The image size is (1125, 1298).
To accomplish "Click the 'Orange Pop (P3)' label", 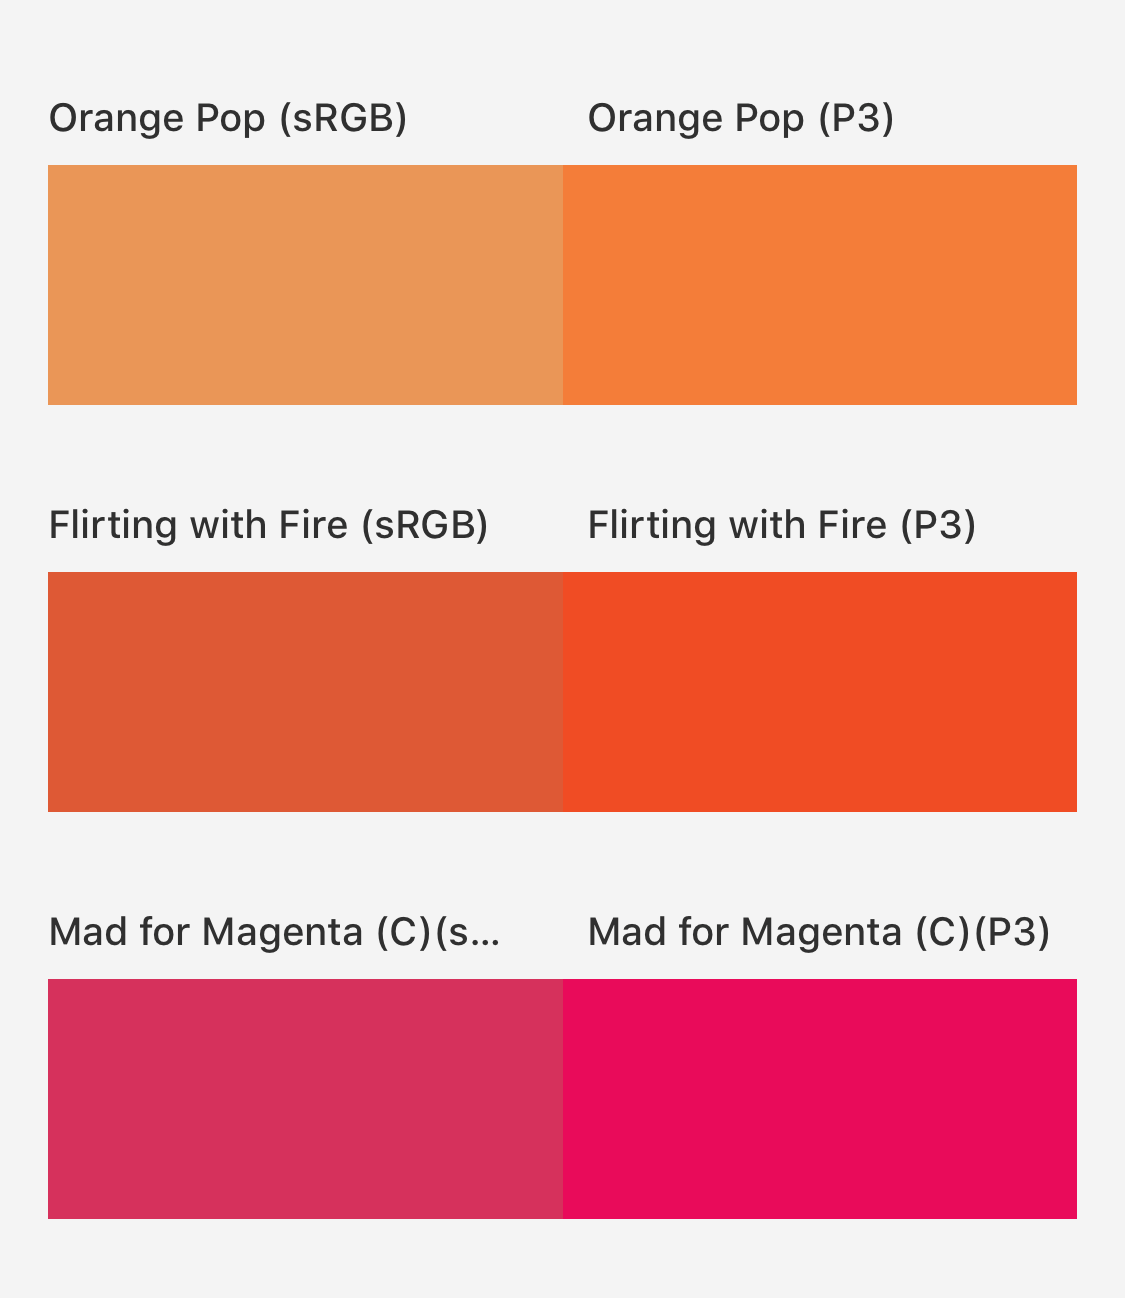I will [741, 119].
